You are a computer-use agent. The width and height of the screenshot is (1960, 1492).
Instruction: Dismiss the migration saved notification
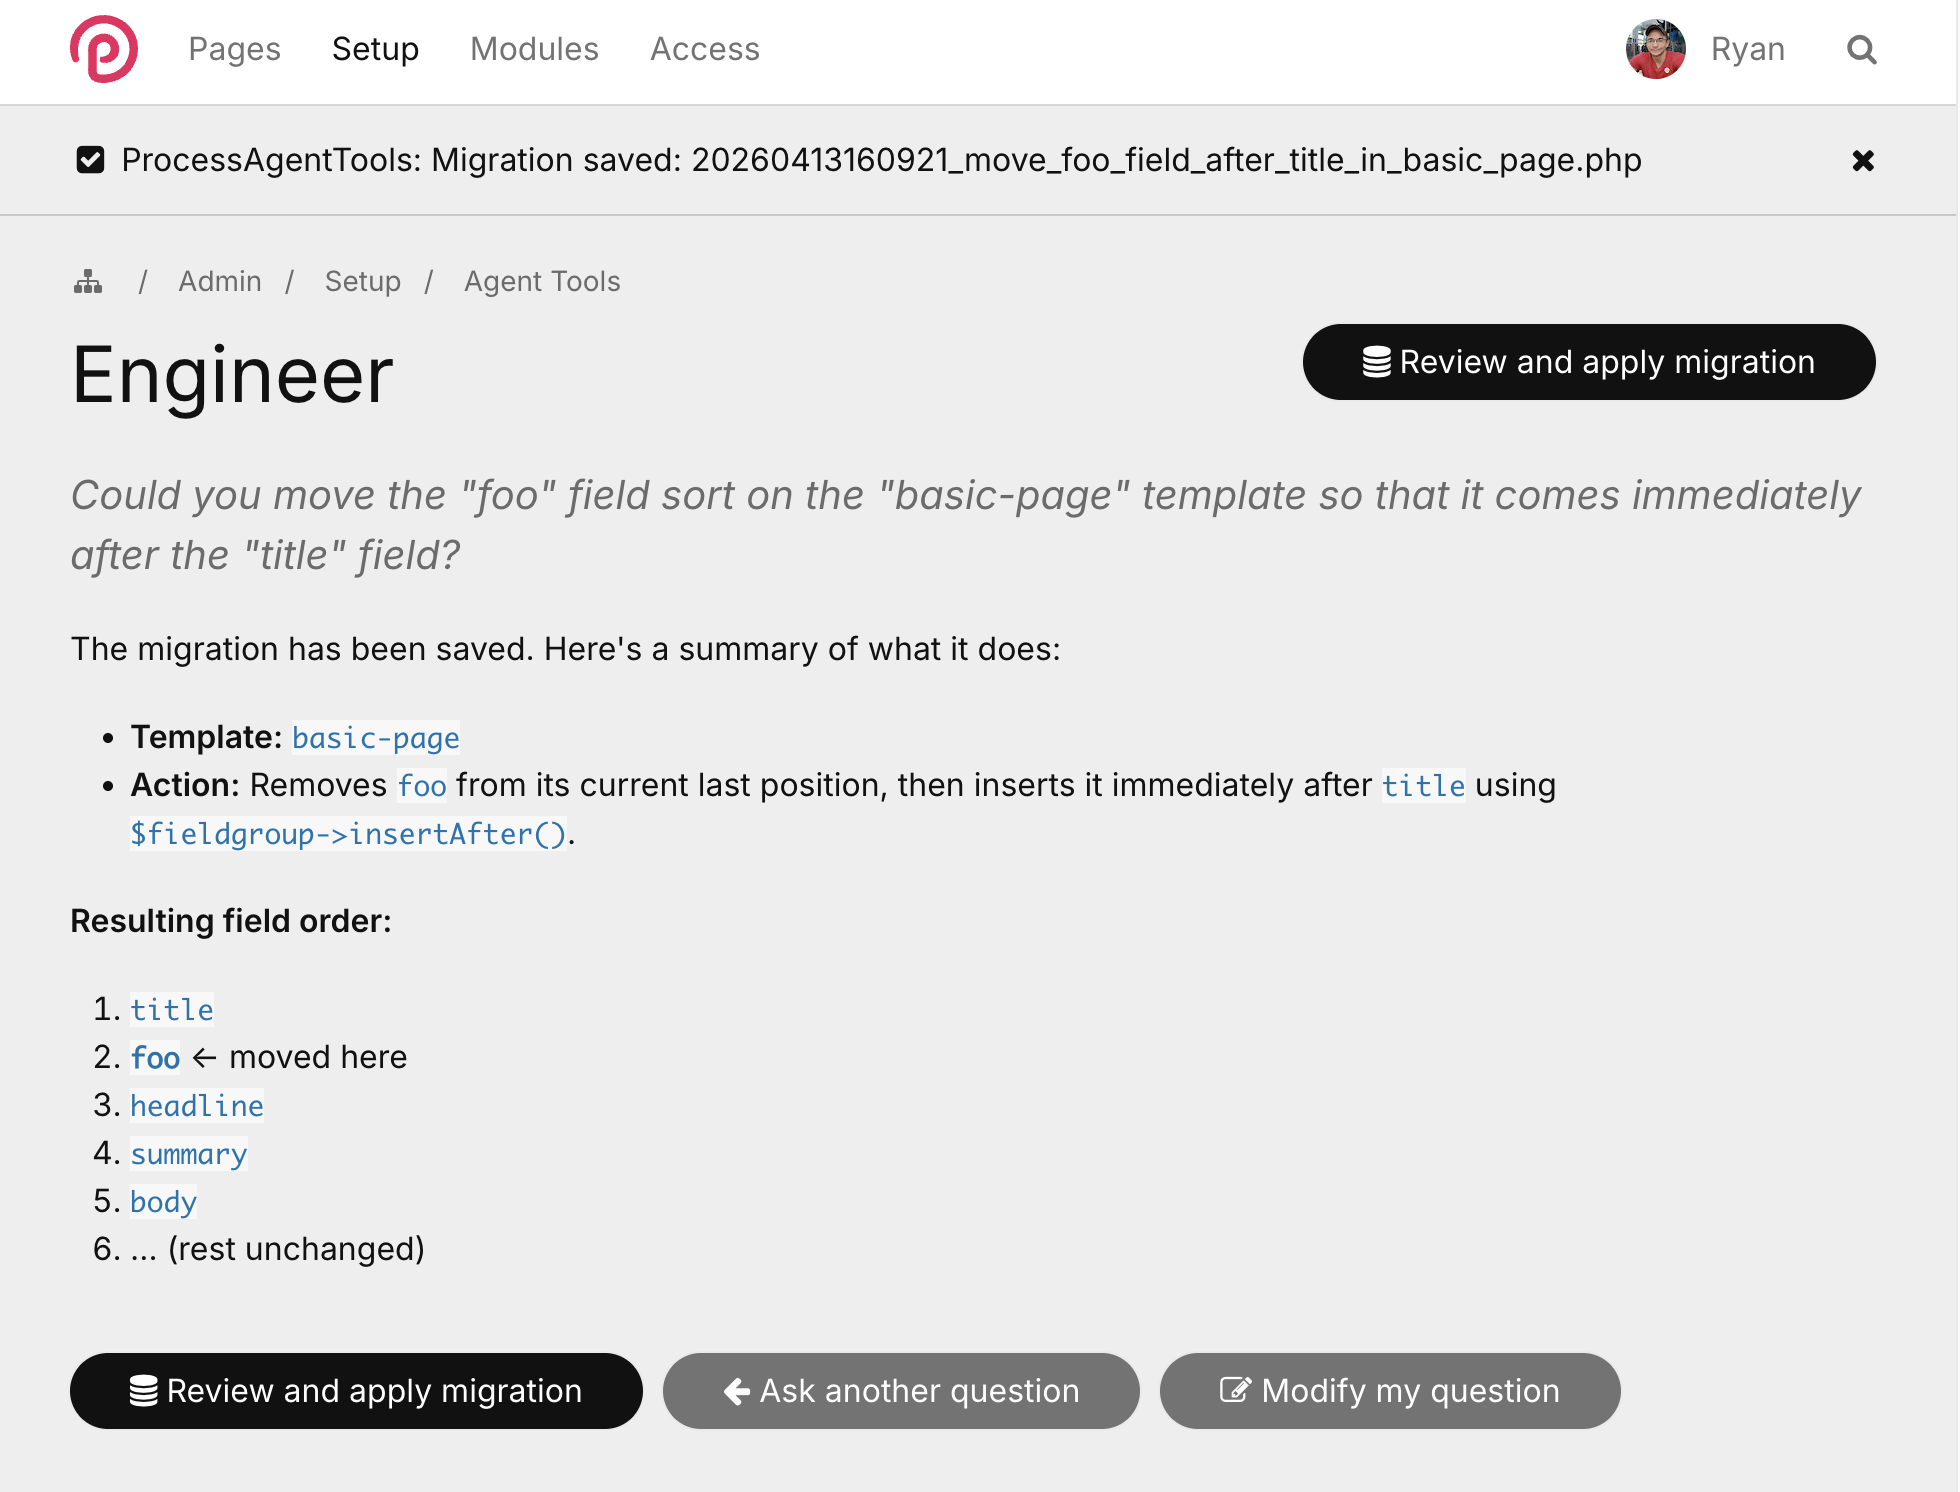[x=1862, y=161]
